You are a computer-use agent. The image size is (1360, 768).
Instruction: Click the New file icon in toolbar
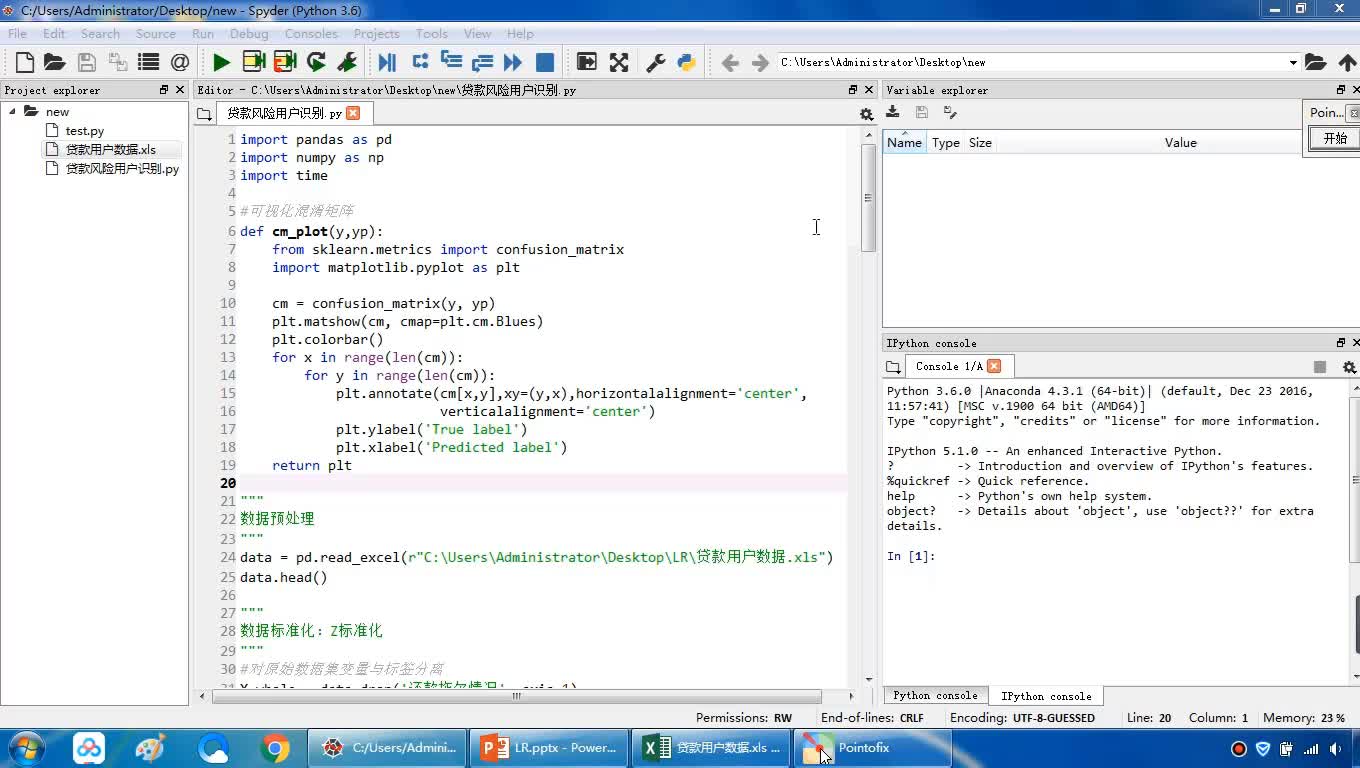click(24, 62)
